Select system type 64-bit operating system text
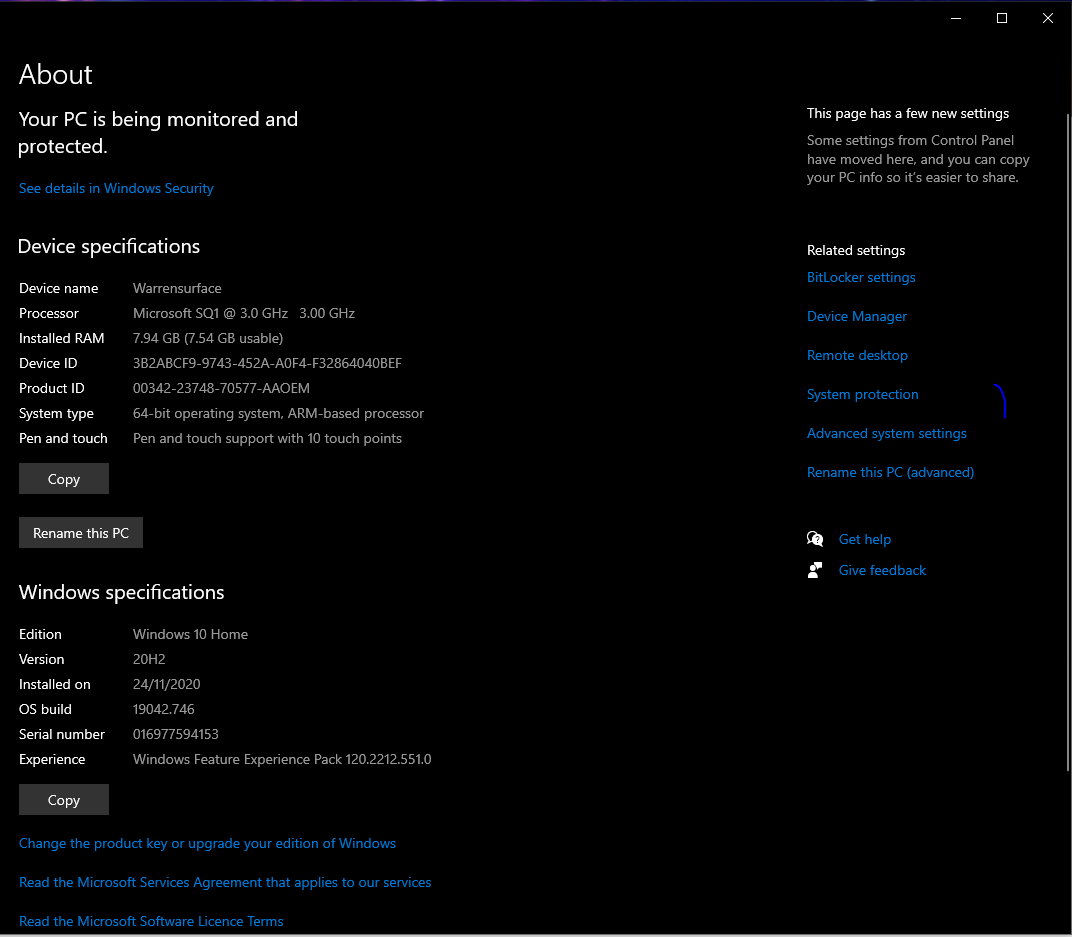 278,413
